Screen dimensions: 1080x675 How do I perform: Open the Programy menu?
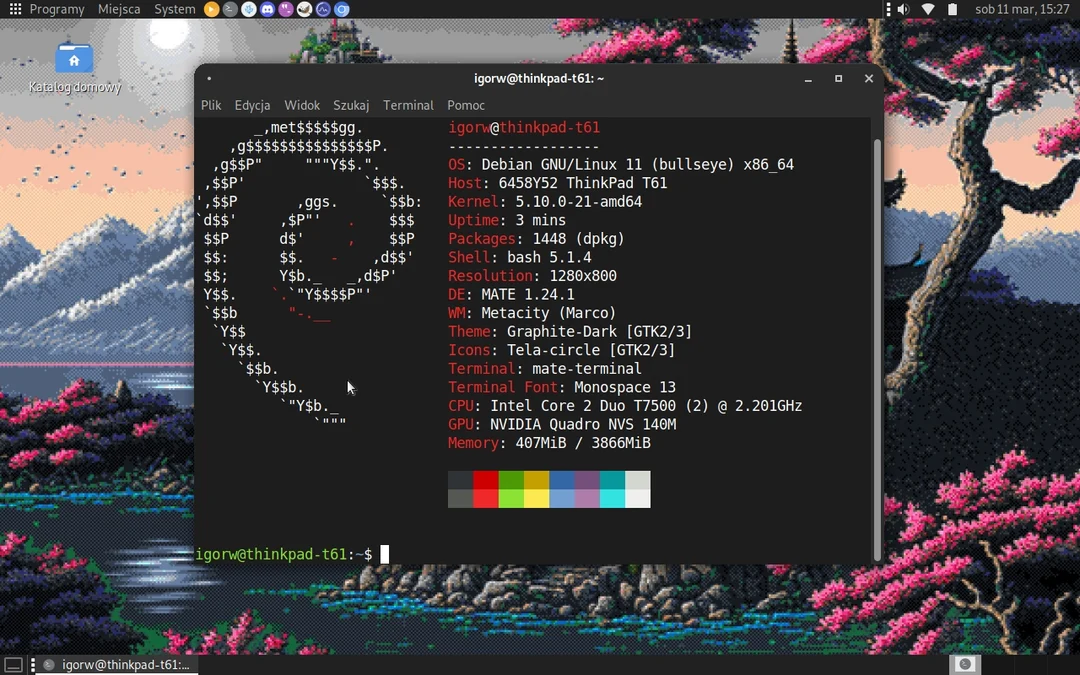tap(57, 9)
